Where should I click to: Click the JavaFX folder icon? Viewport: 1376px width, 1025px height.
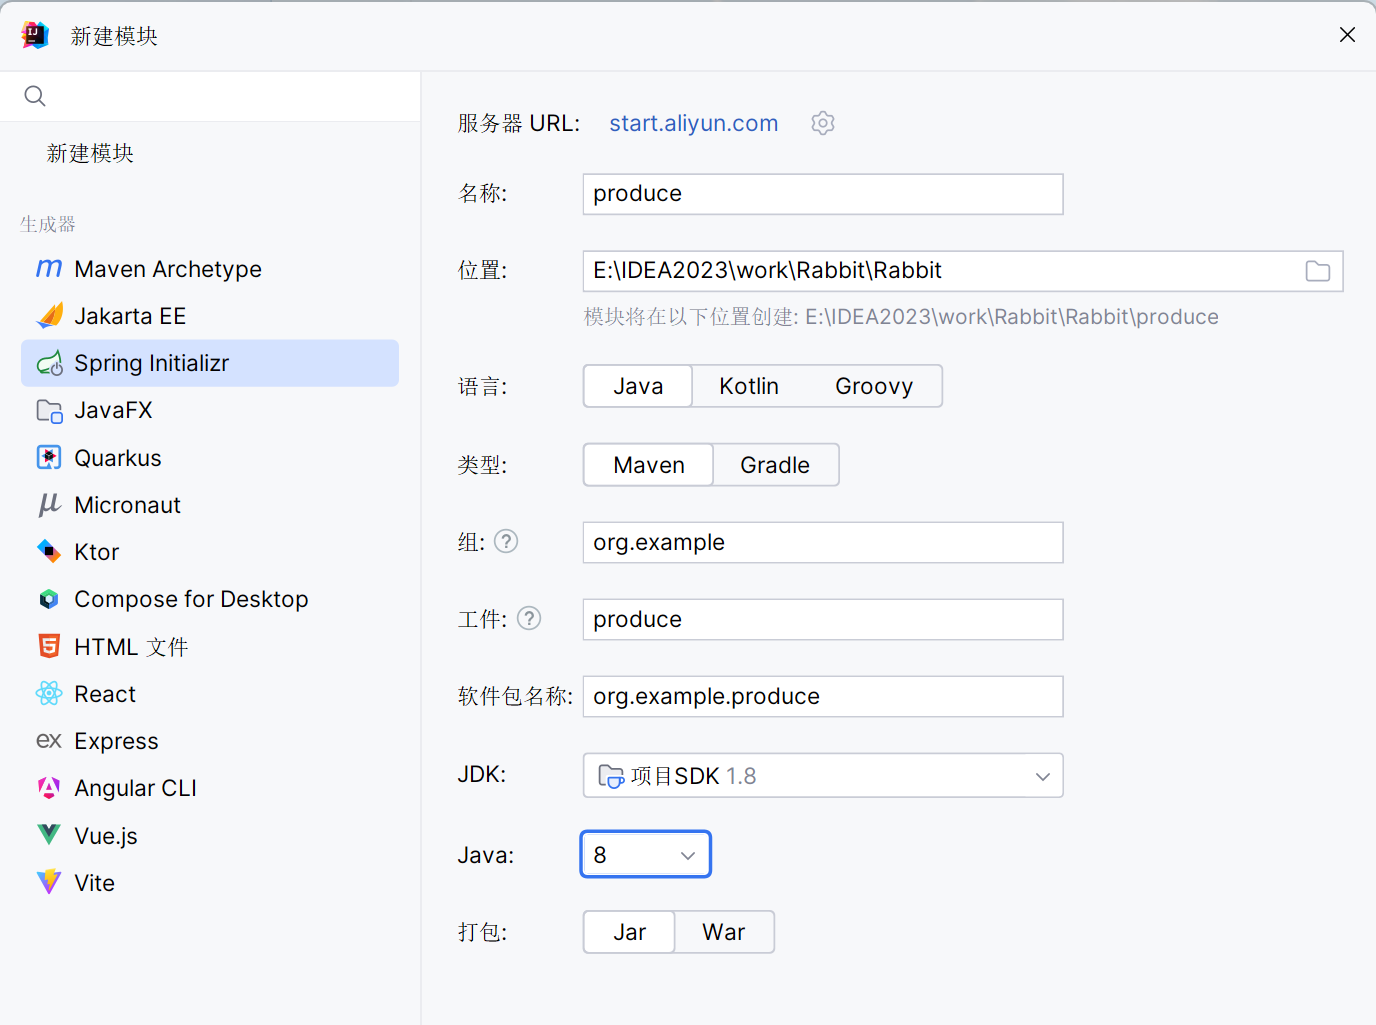tap(49, 410)
